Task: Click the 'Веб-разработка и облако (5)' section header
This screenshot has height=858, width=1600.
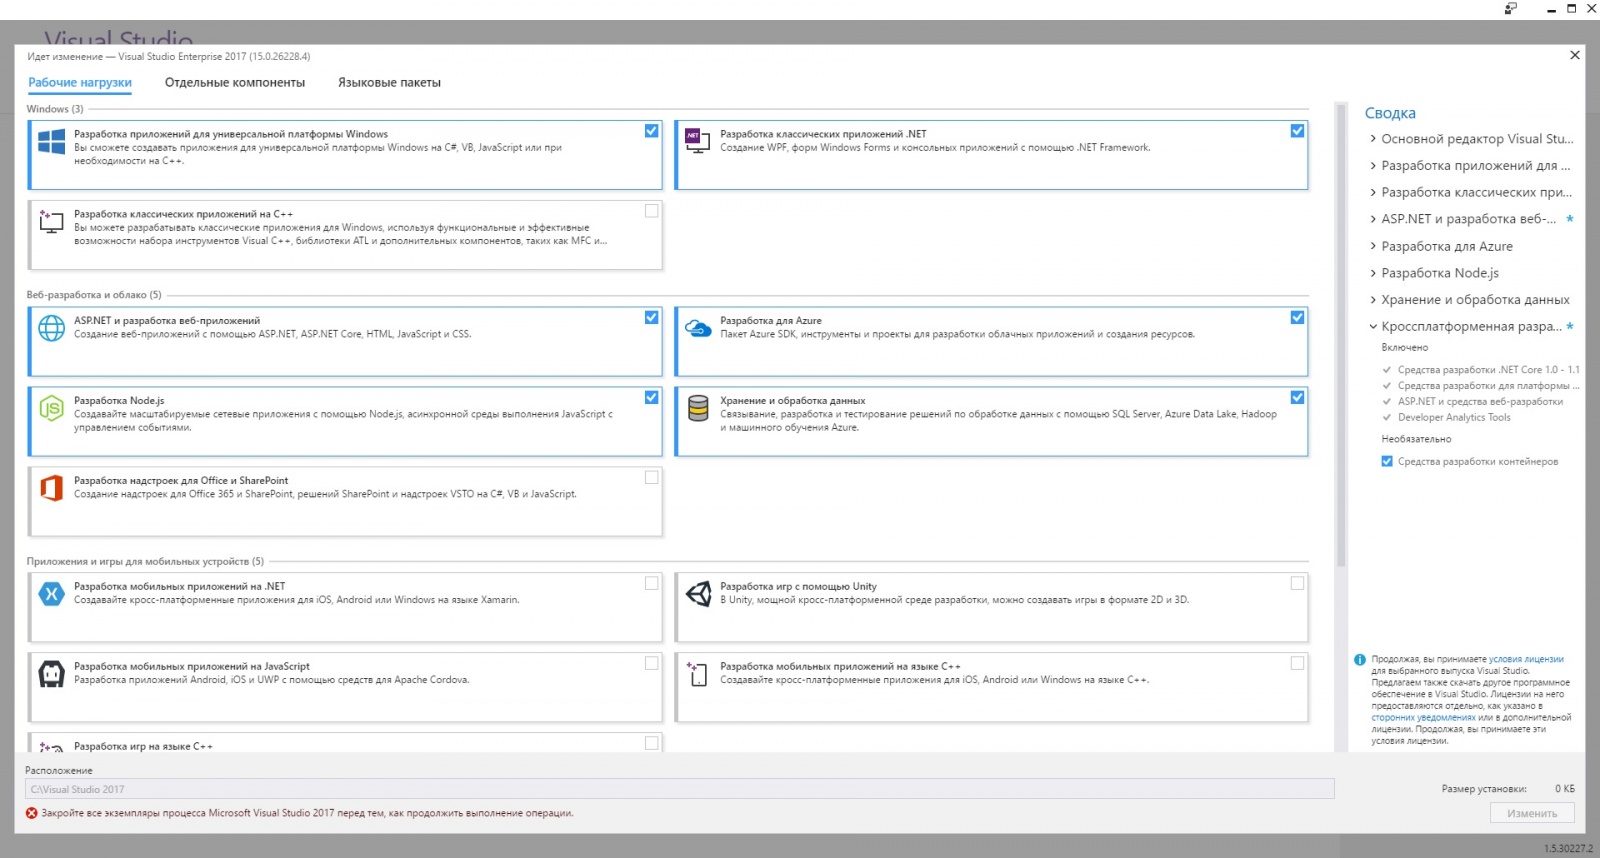Action: point(94,295)
